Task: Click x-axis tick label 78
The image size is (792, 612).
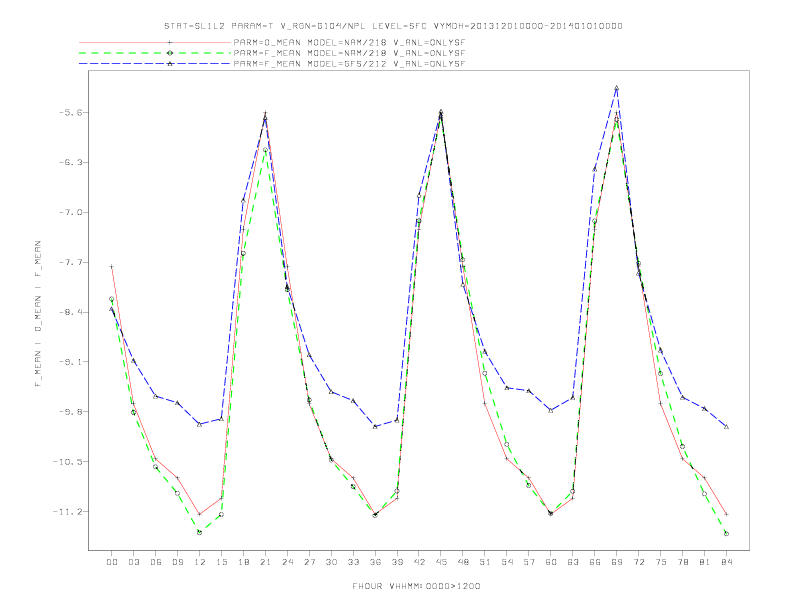Action: [x=683, y=562]
